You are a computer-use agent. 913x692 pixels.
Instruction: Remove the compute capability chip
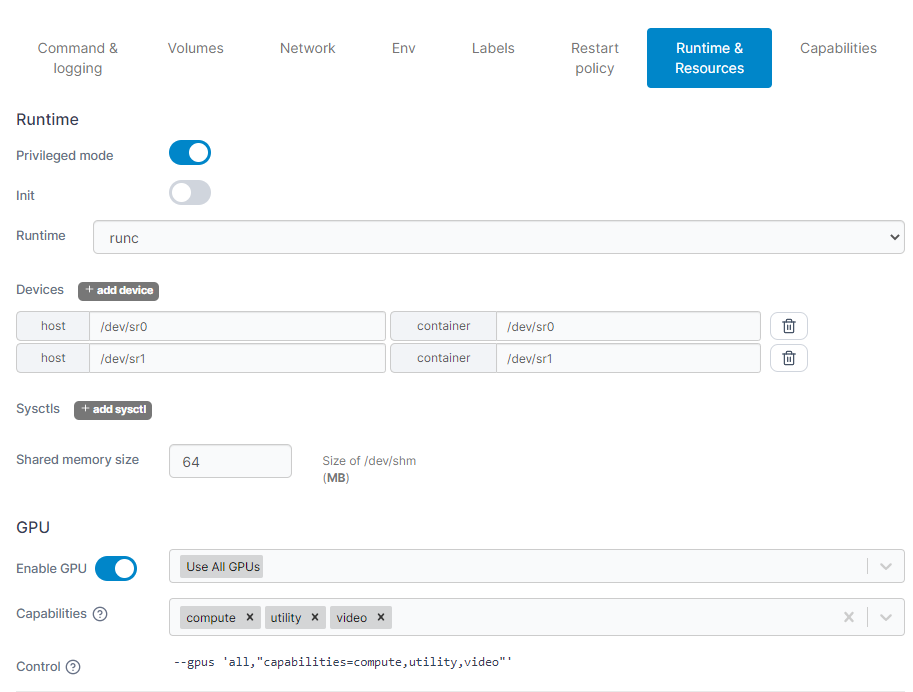[x=250, y=617]
